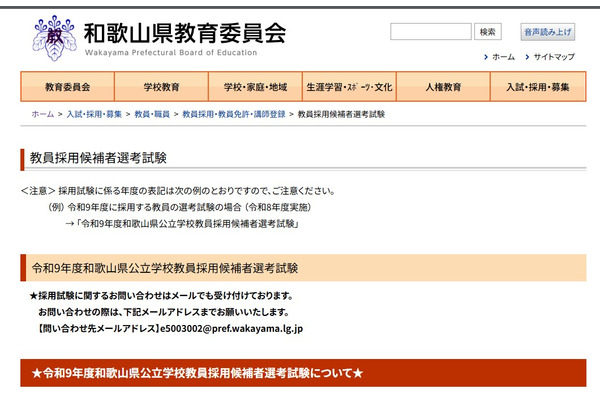The width and height of the screenshot is (600, 400).
Task: Click the お問い合わせの際は line
Action: point(164,312)
